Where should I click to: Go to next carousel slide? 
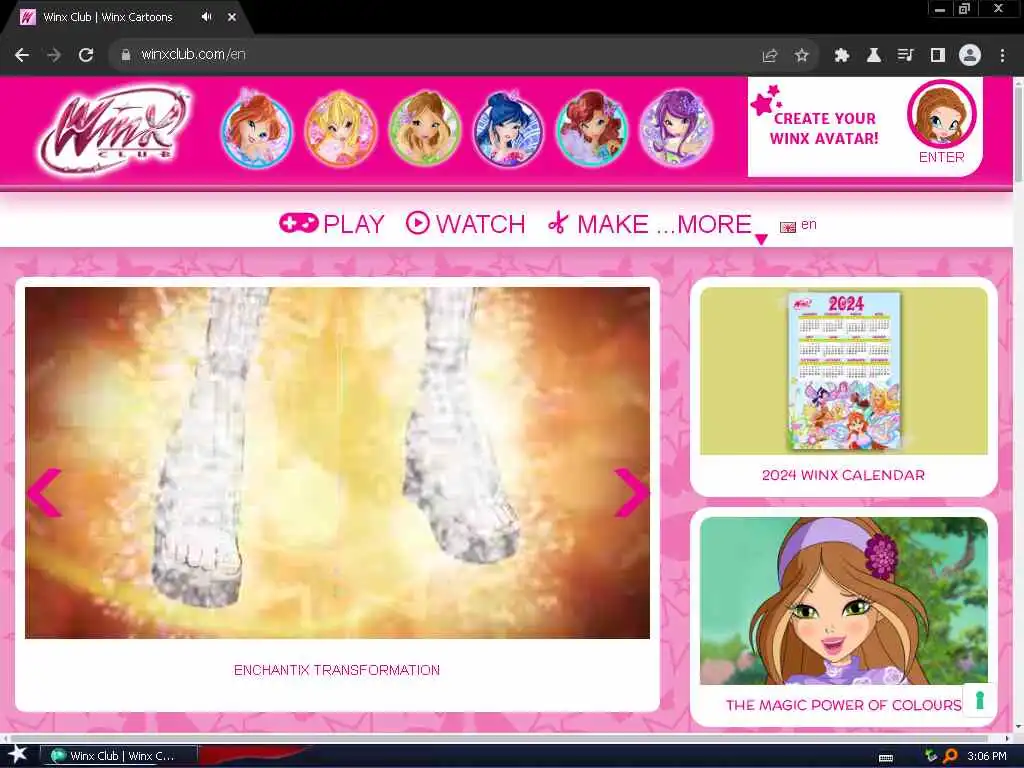(631, 493)
